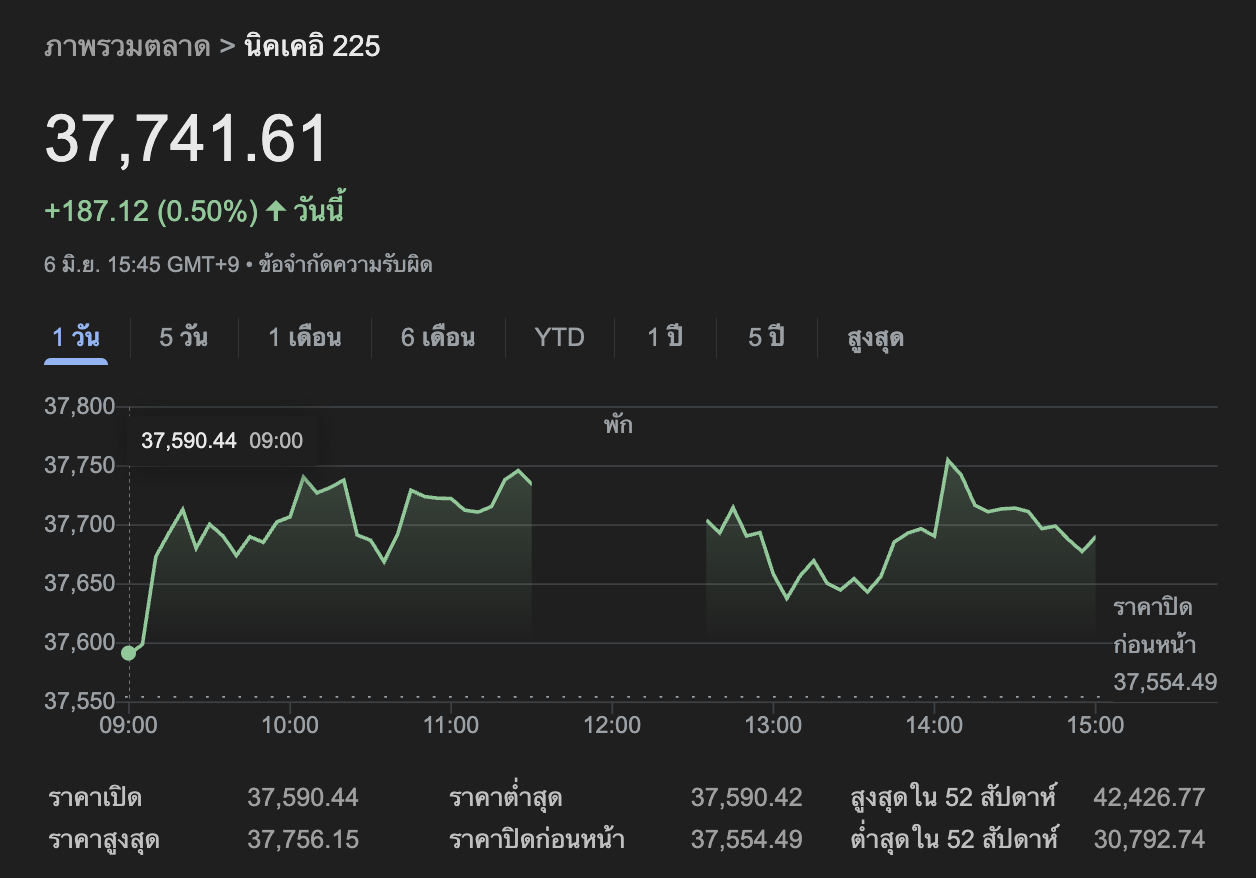This screenshot has width=1256, height=878.
Task: Click the green up arrow beside วันนี้
Action: click(276, 211)
